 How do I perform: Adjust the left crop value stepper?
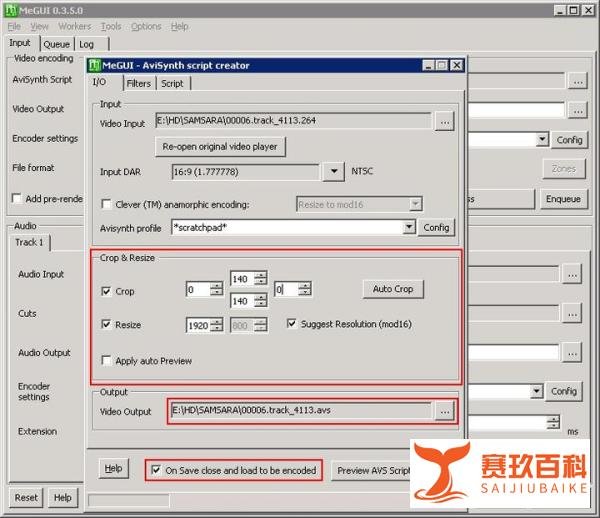click(x=216, y=289)
